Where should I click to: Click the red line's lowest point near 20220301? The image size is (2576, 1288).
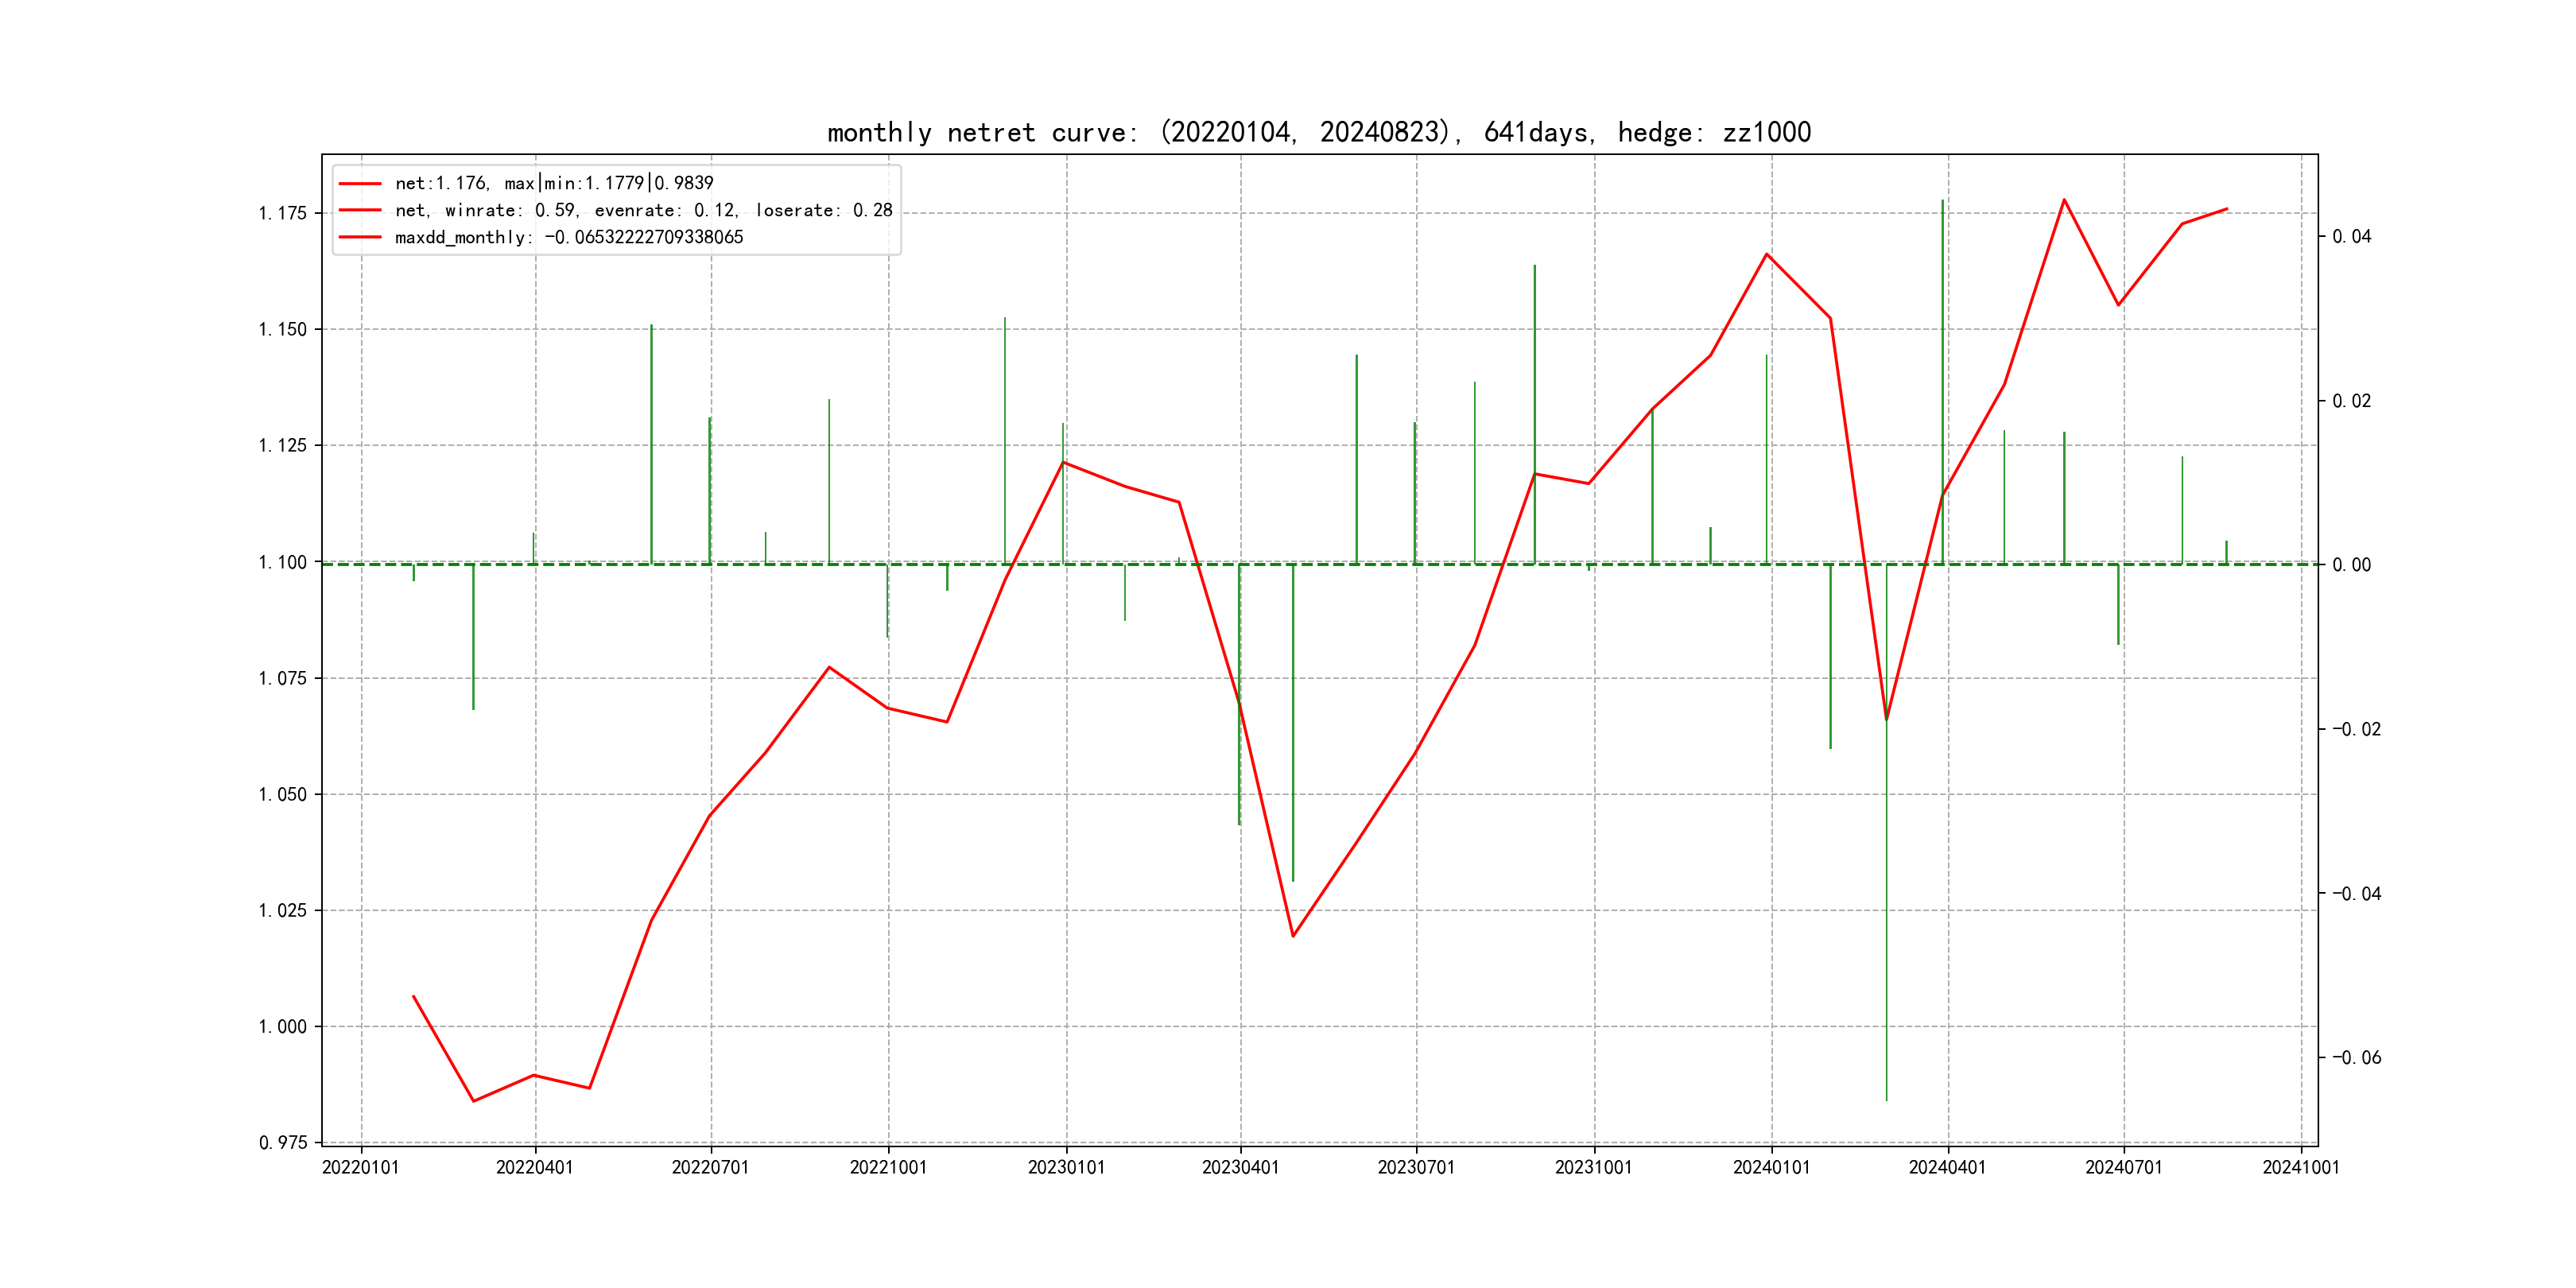(473, 1101)
